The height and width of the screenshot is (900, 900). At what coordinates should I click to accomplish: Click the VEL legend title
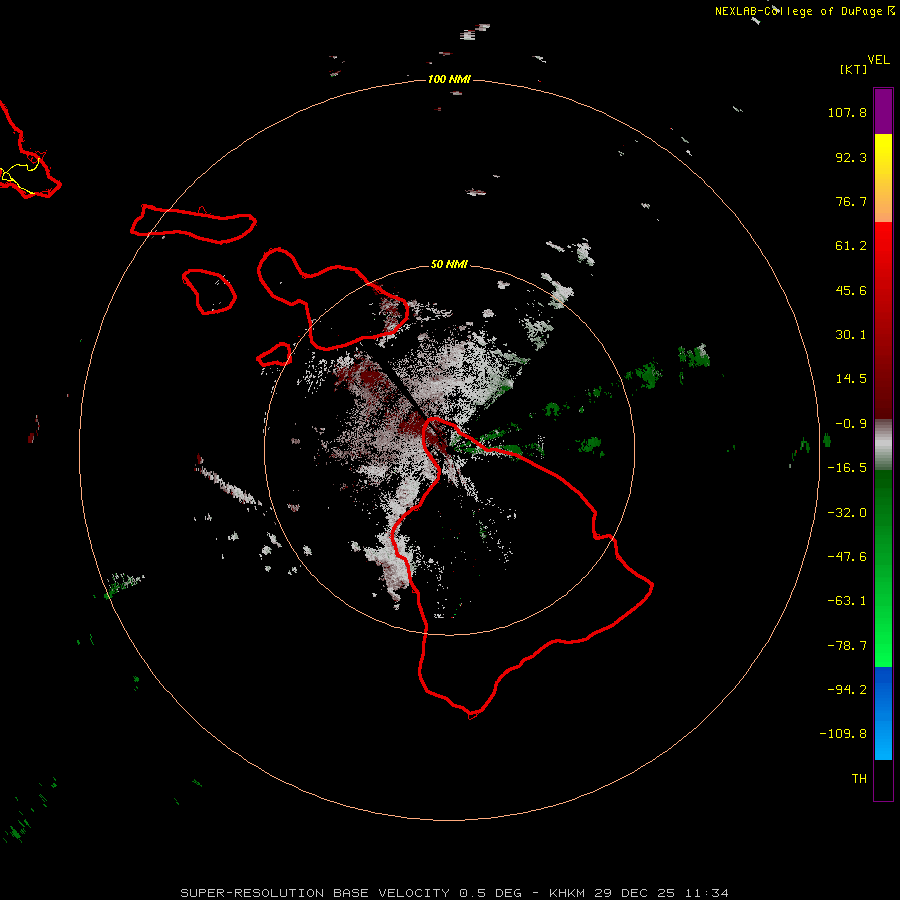click(878, 59)
